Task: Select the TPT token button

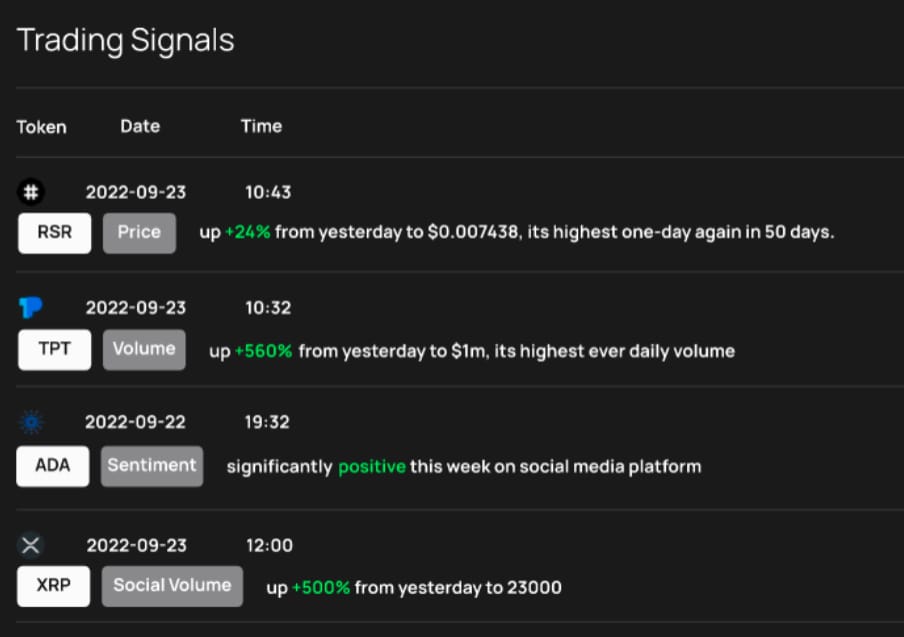Action: pyautogui.click(x=54, y=350)
